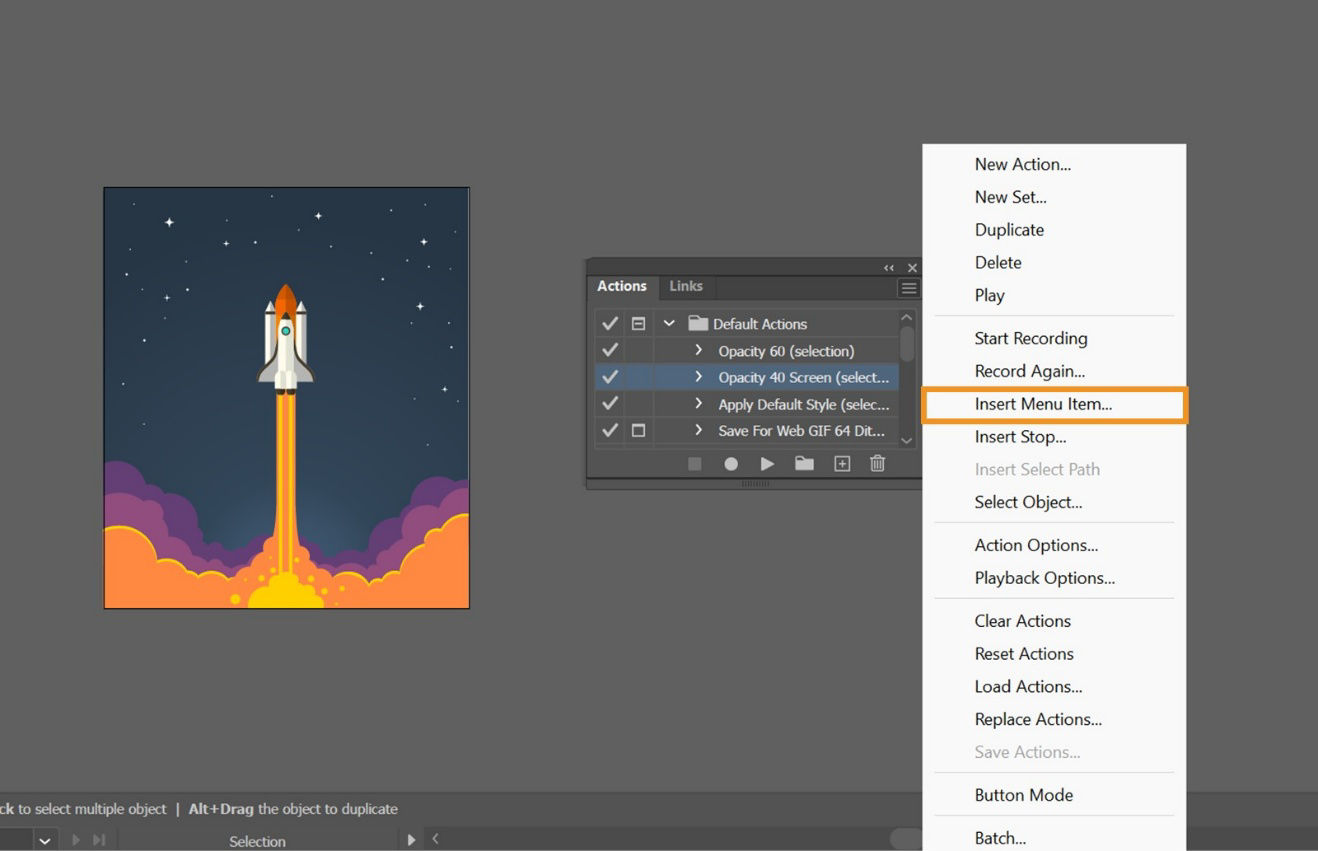This screenshot has width=1318, height=851.
Task: Select Start Recording in the context menu
Action: pos(1031,338)
